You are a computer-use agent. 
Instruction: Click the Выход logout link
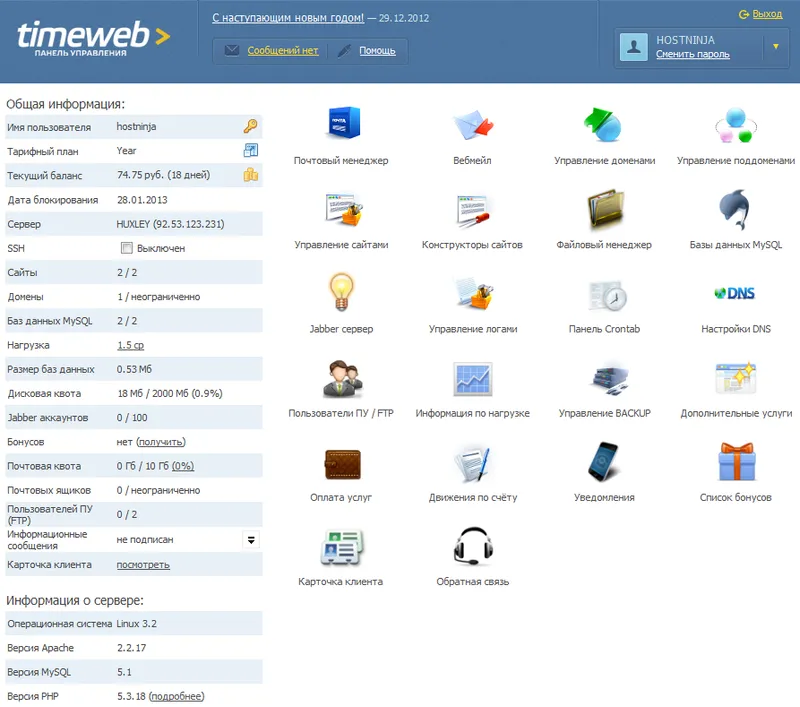[767, 14]
